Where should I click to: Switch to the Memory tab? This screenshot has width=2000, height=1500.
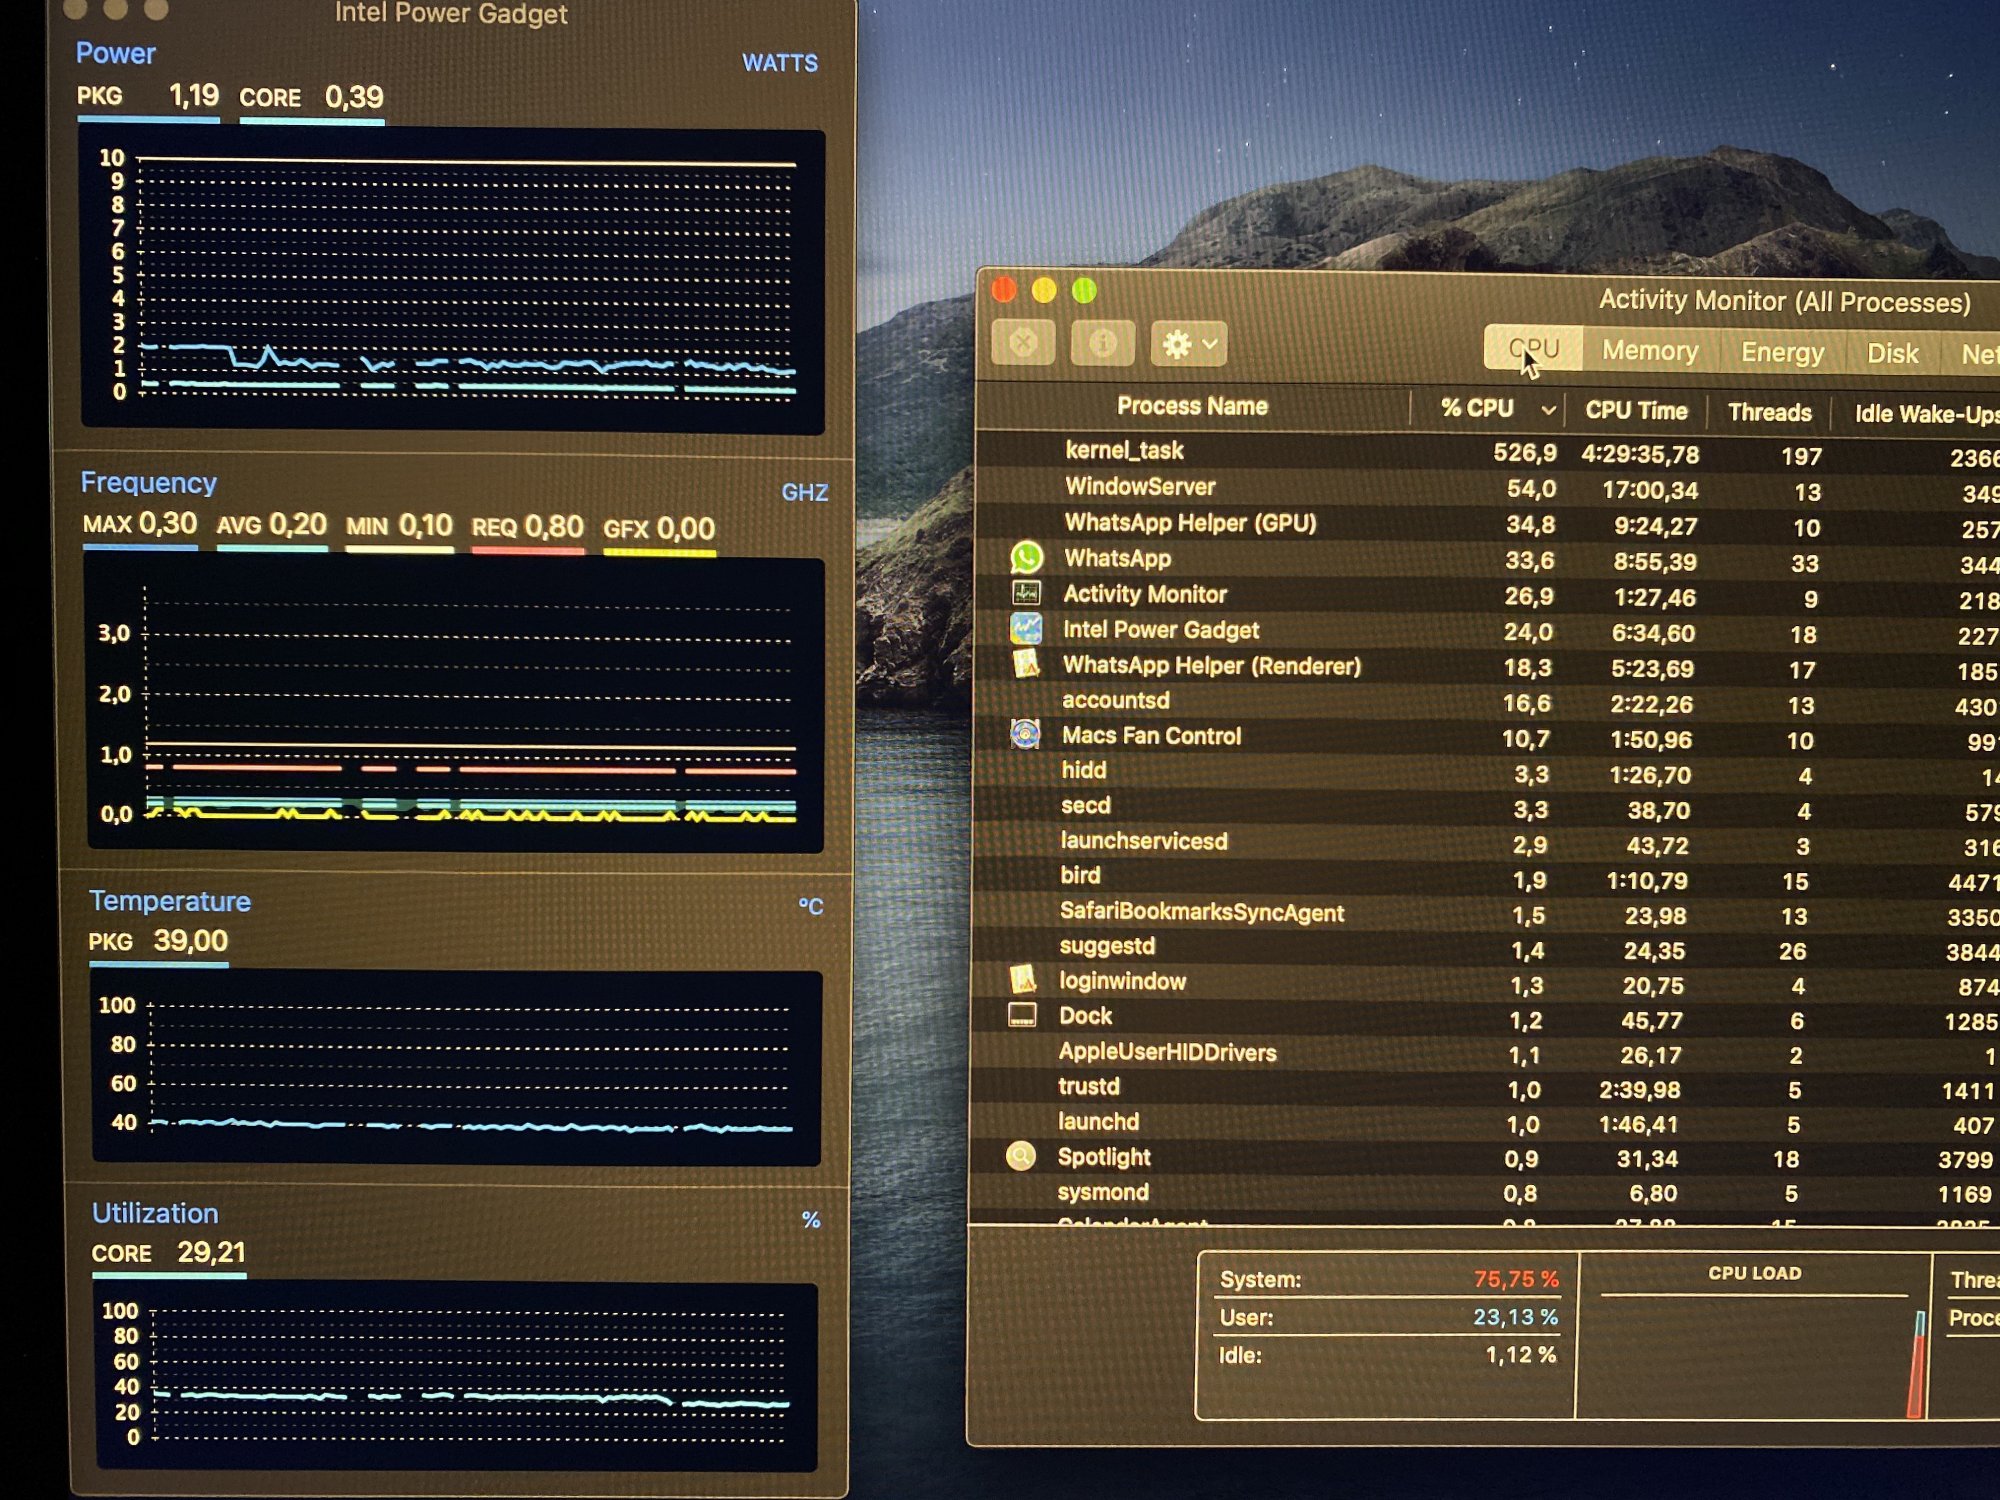(x=1650, y=351)
